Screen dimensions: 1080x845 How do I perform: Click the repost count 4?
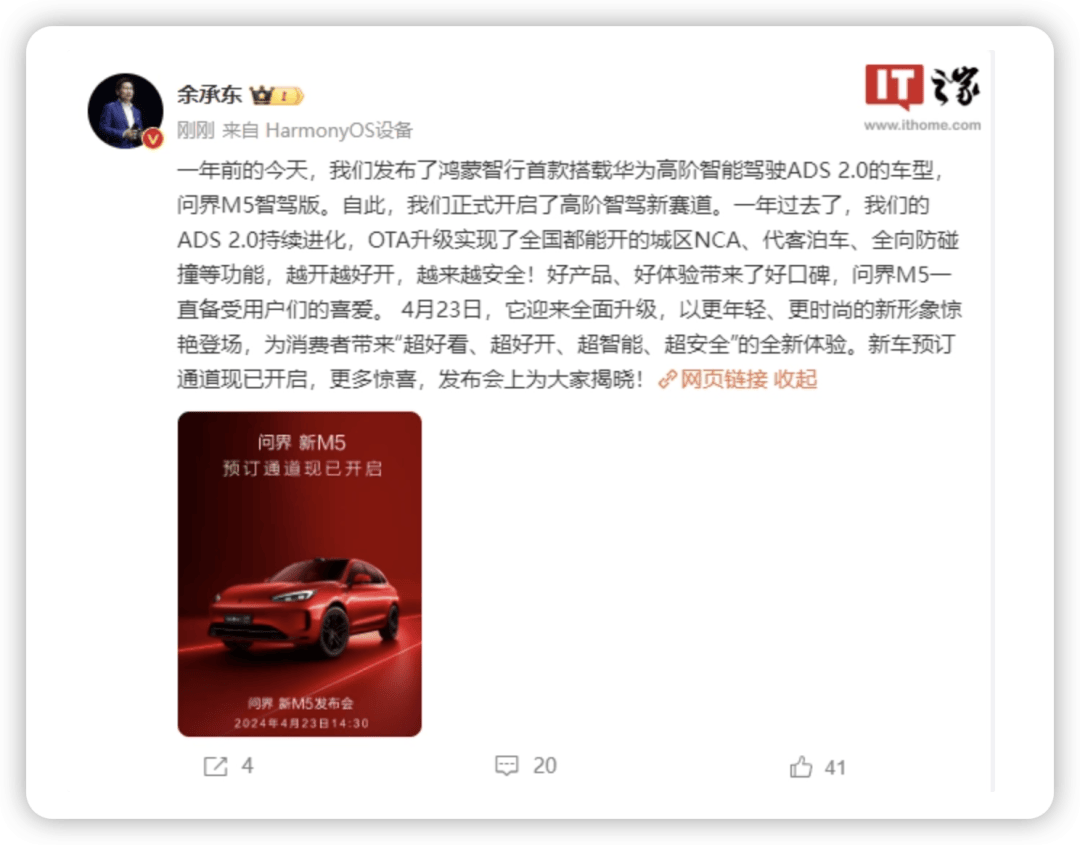247,766
